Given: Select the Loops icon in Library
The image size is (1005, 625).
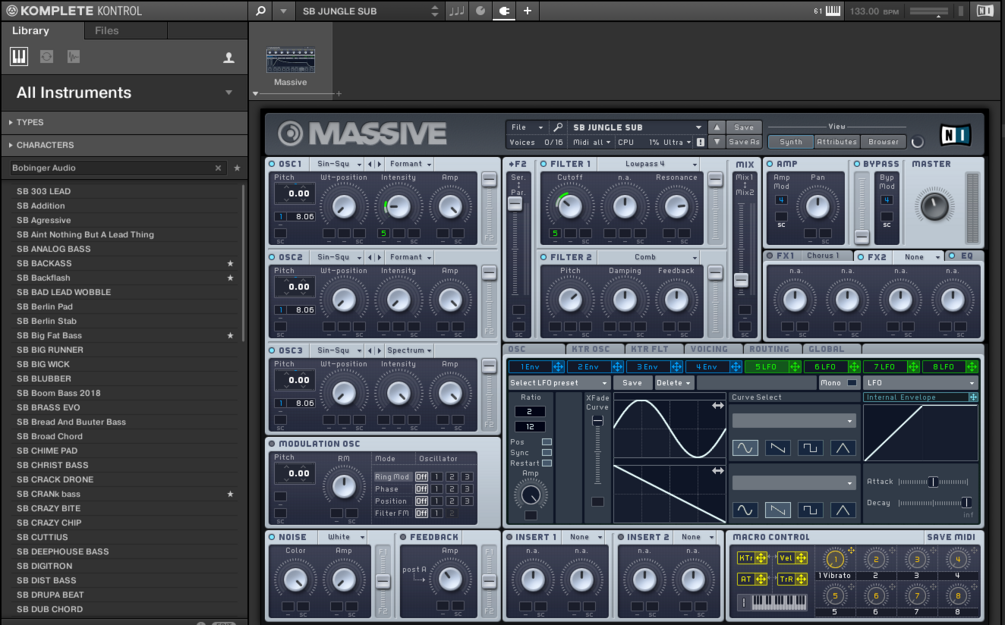Looking at the screenshot, I should [46, 57].
